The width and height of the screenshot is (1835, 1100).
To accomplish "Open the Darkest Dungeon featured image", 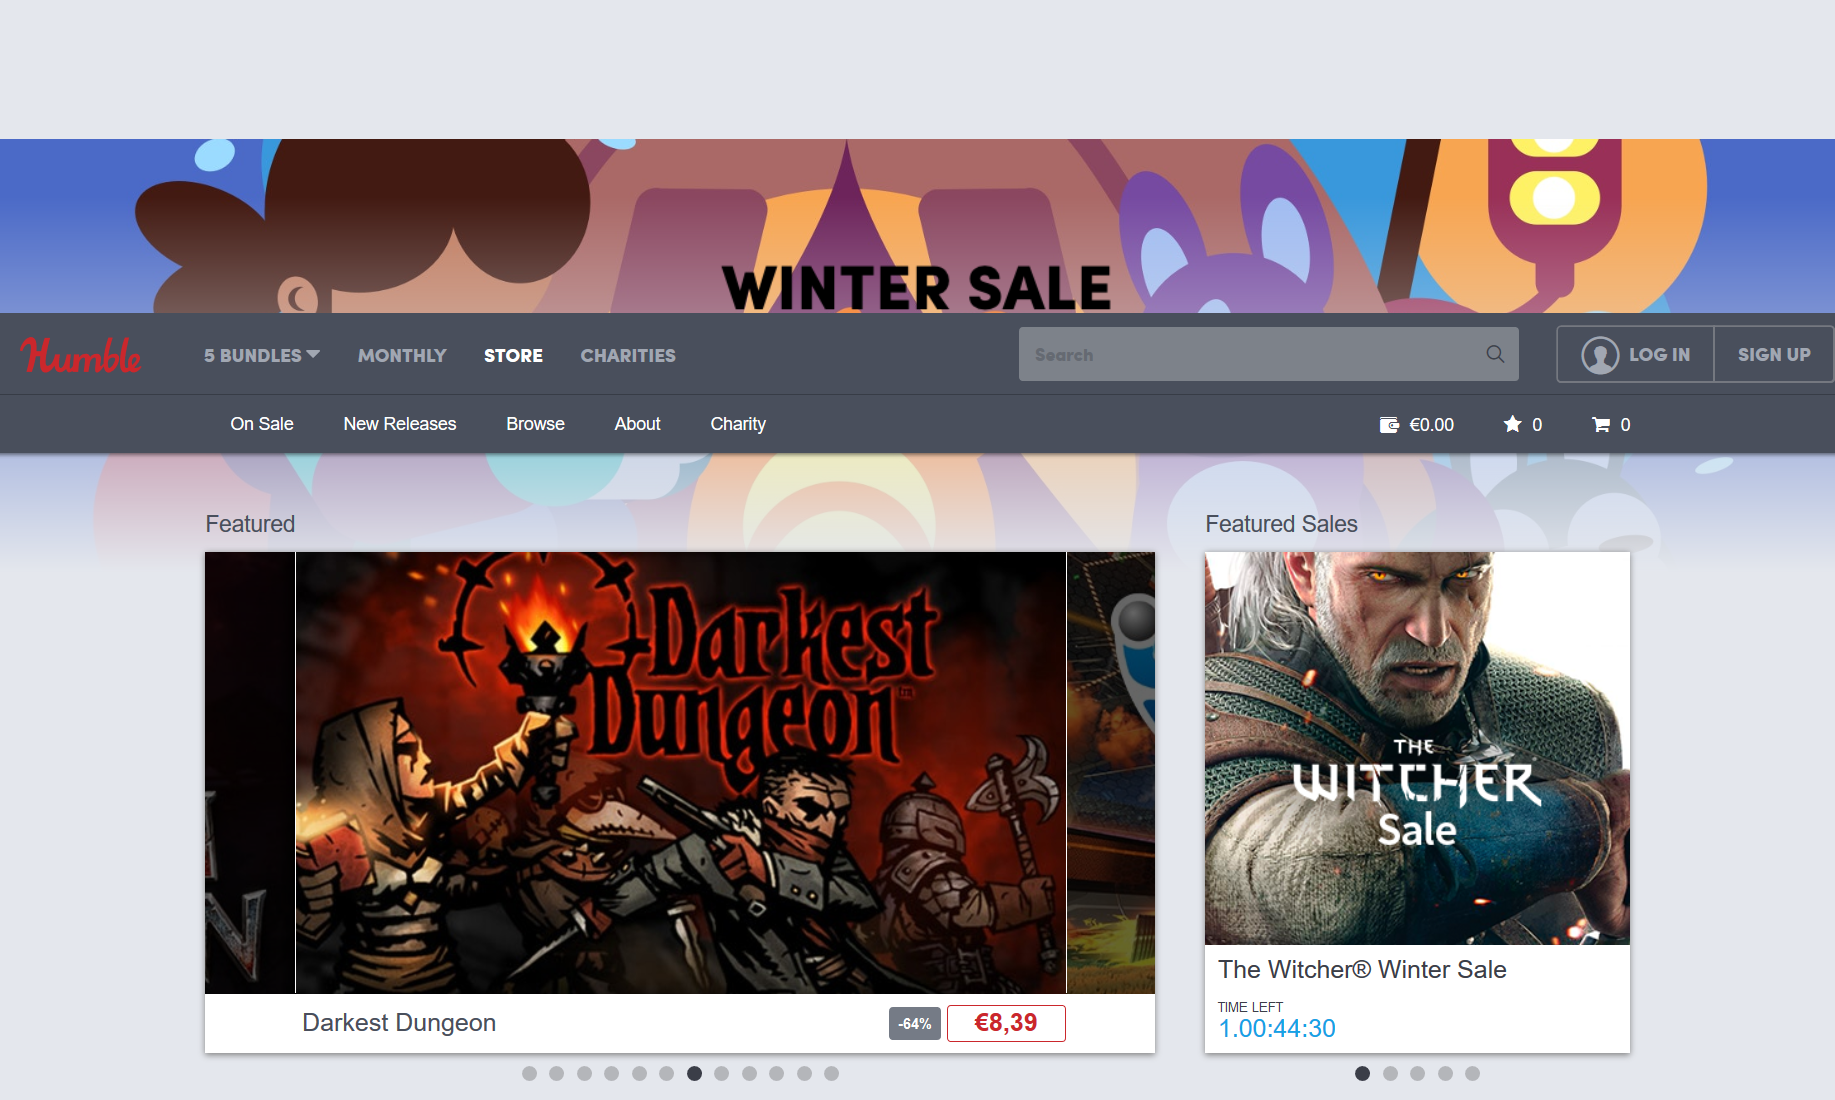I will 681,772.
